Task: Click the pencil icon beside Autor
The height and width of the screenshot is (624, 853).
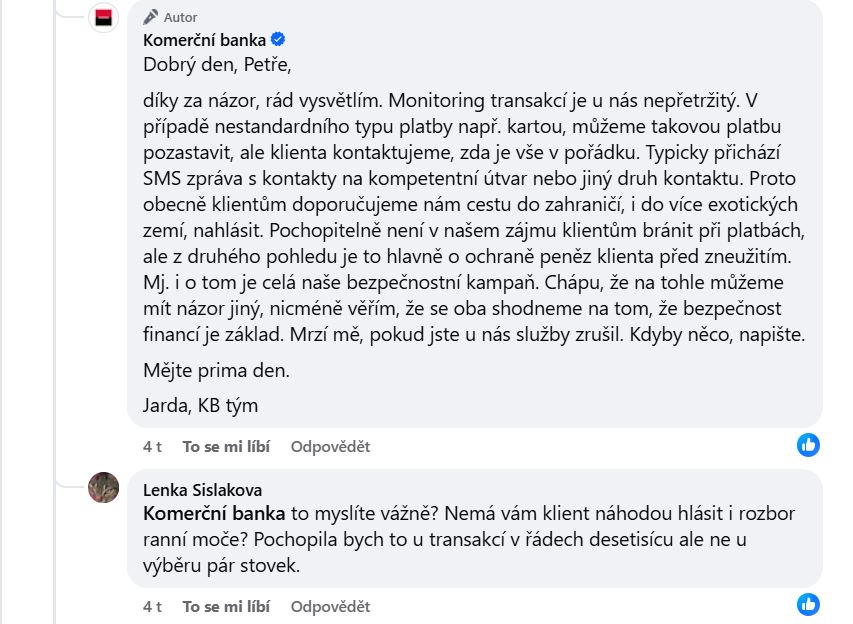Action: [151, 17]
